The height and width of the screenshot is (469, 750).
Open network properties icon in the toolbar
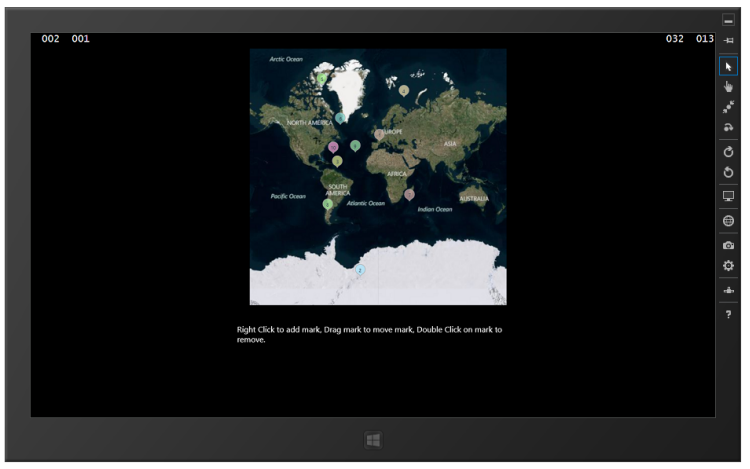pos(728,290)
